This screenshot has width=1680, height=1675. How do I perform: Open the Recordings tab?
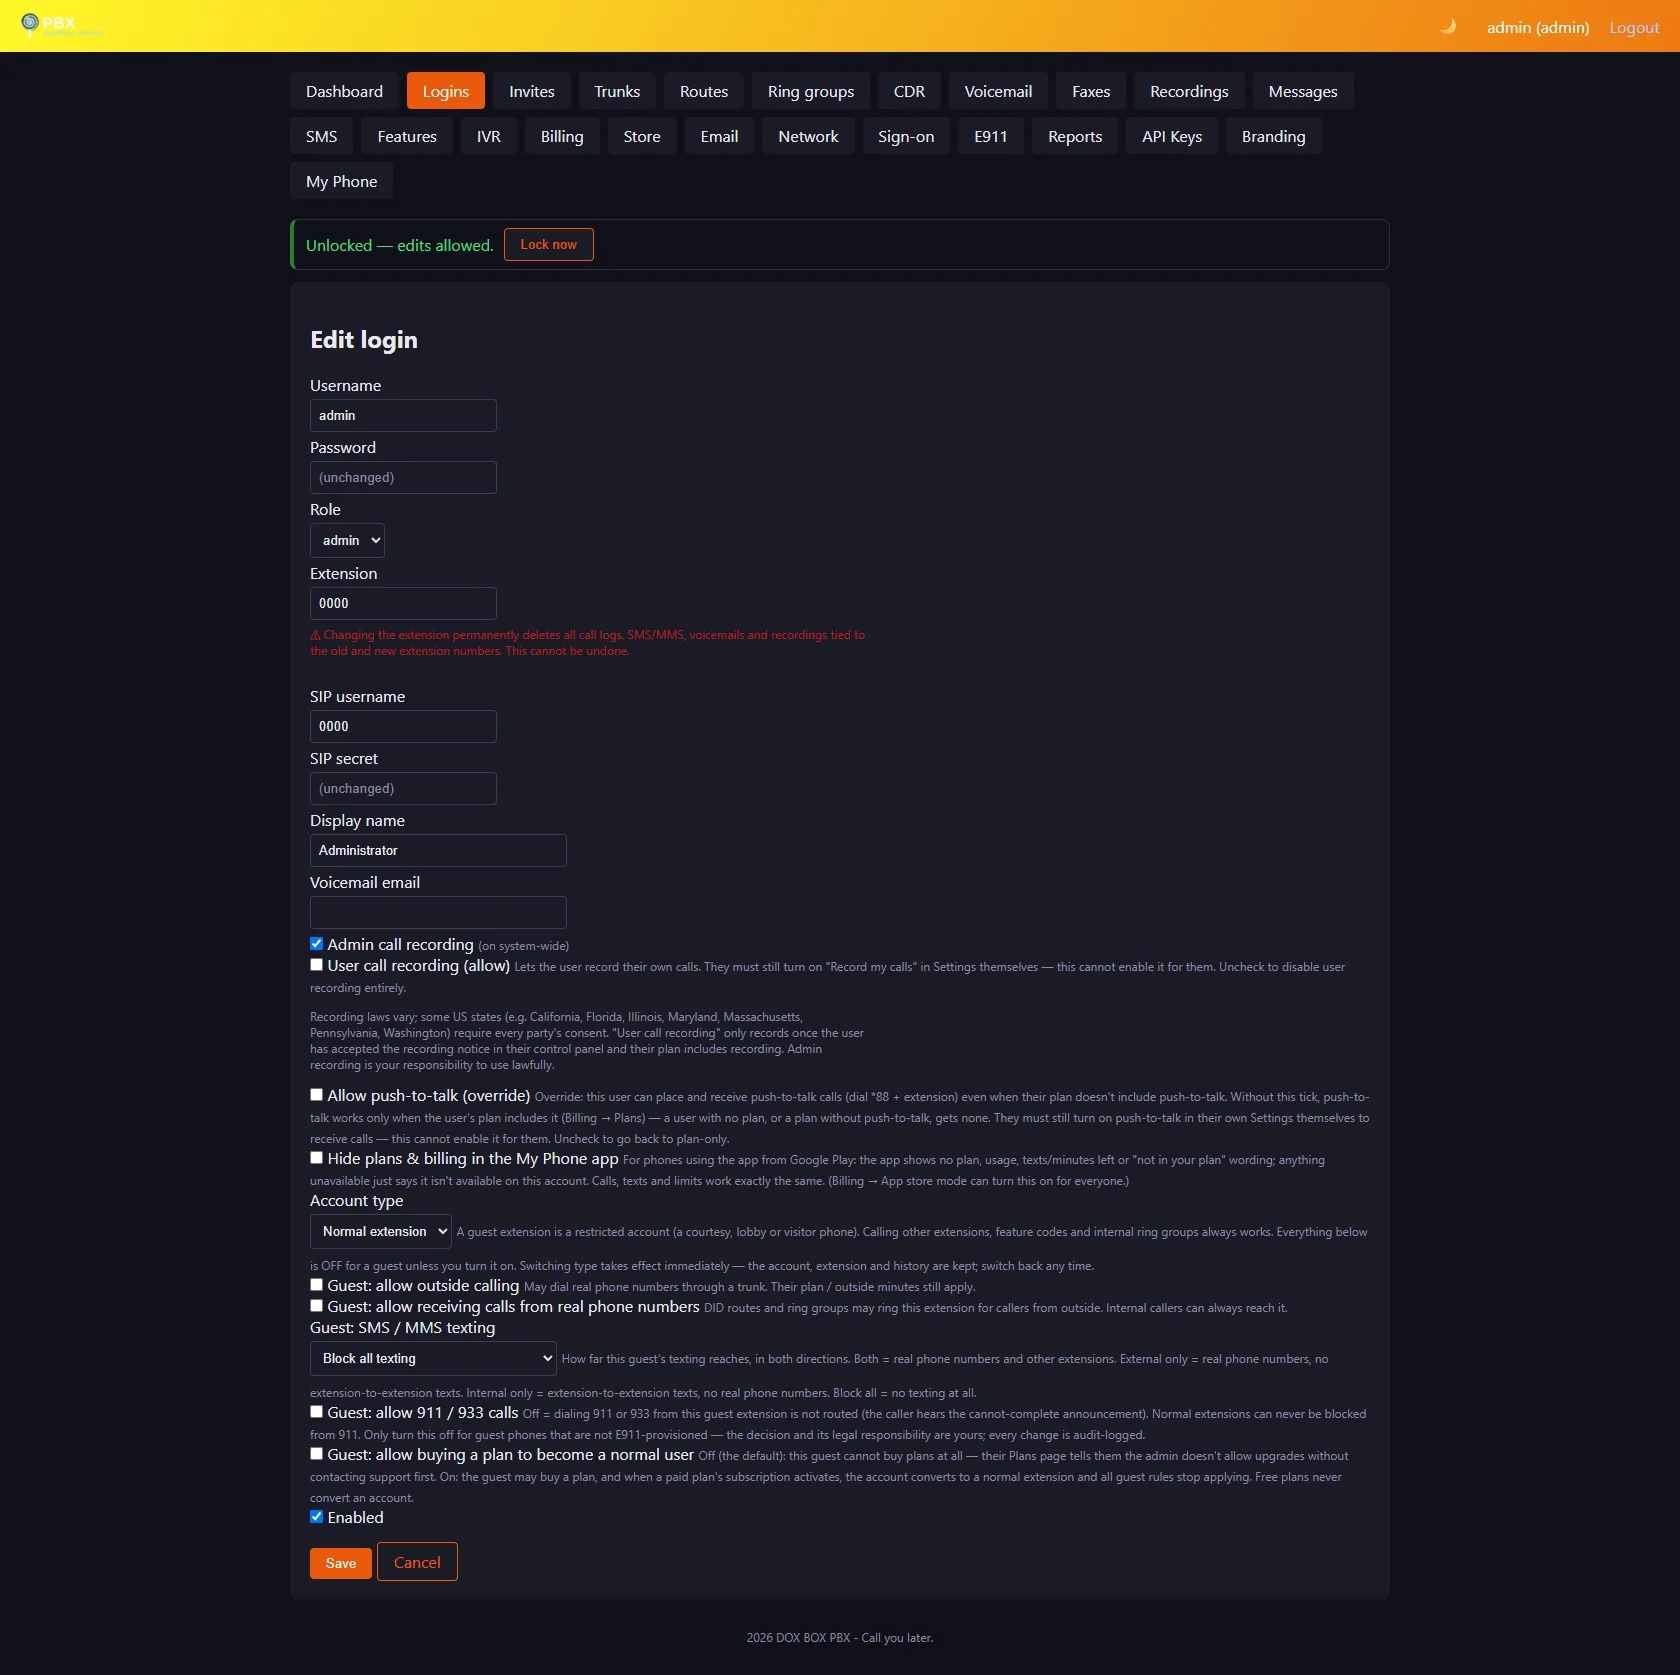pos(1189,91)
